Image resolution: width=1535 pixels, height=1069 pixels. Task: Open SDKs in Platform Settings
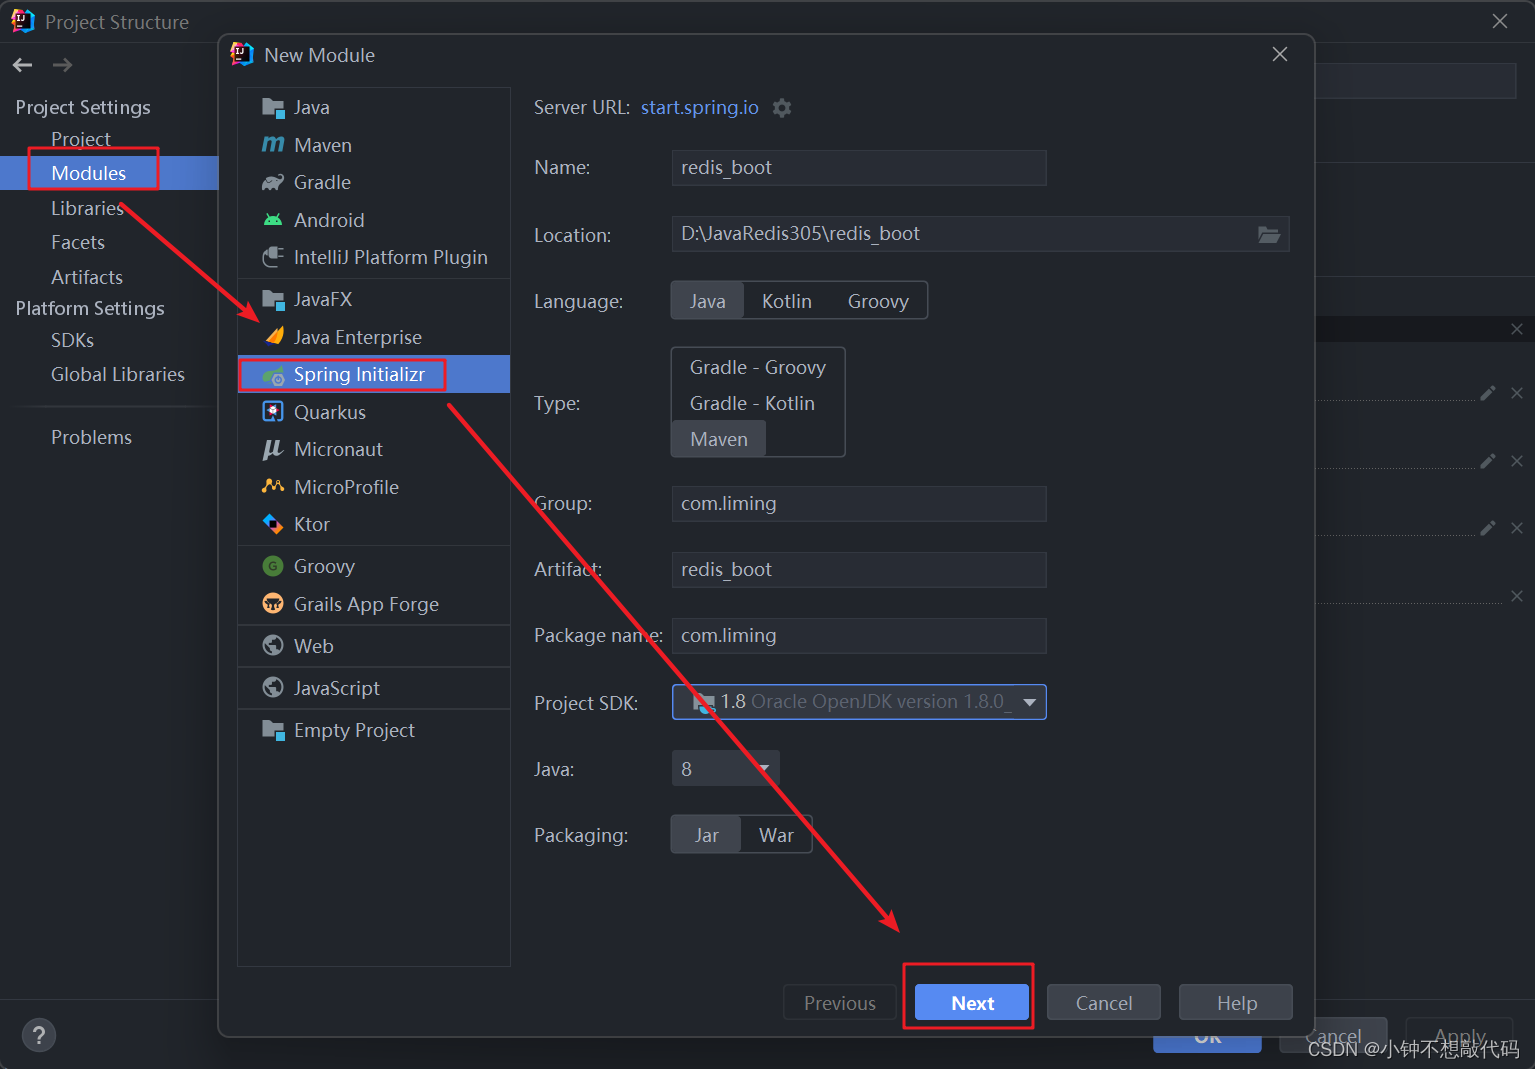point(72,340)
